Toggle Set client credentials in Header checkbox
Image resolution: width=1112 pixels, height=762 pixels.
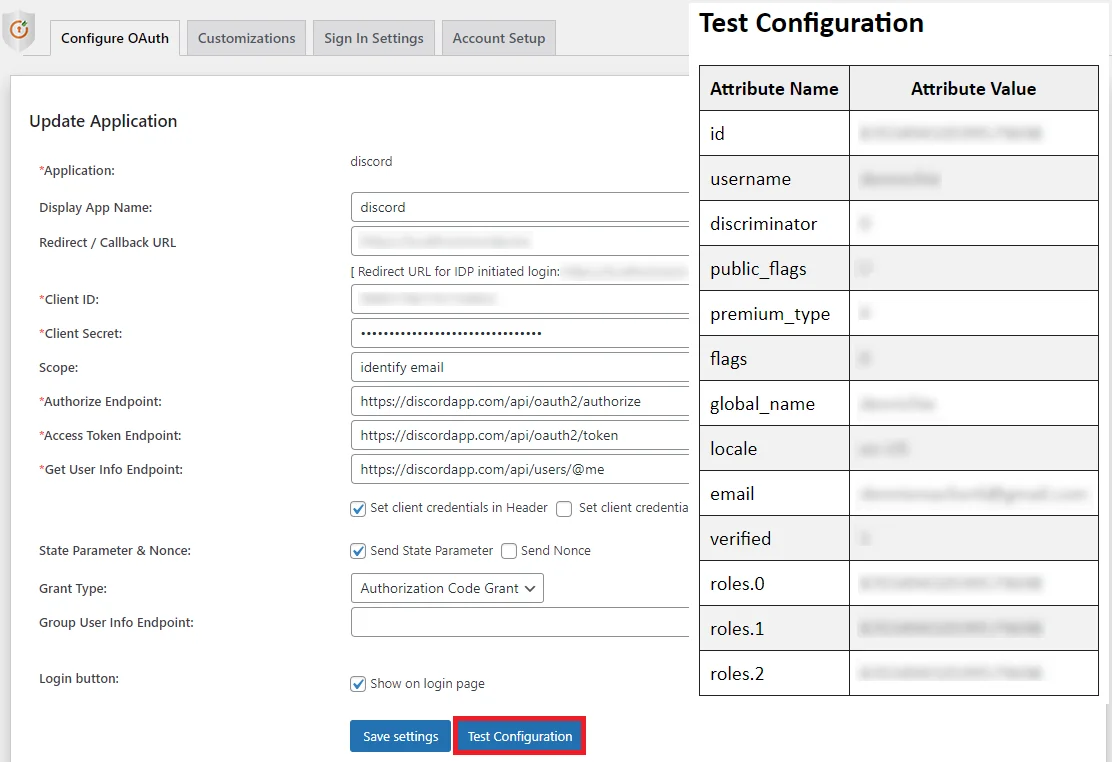[358, 509]
